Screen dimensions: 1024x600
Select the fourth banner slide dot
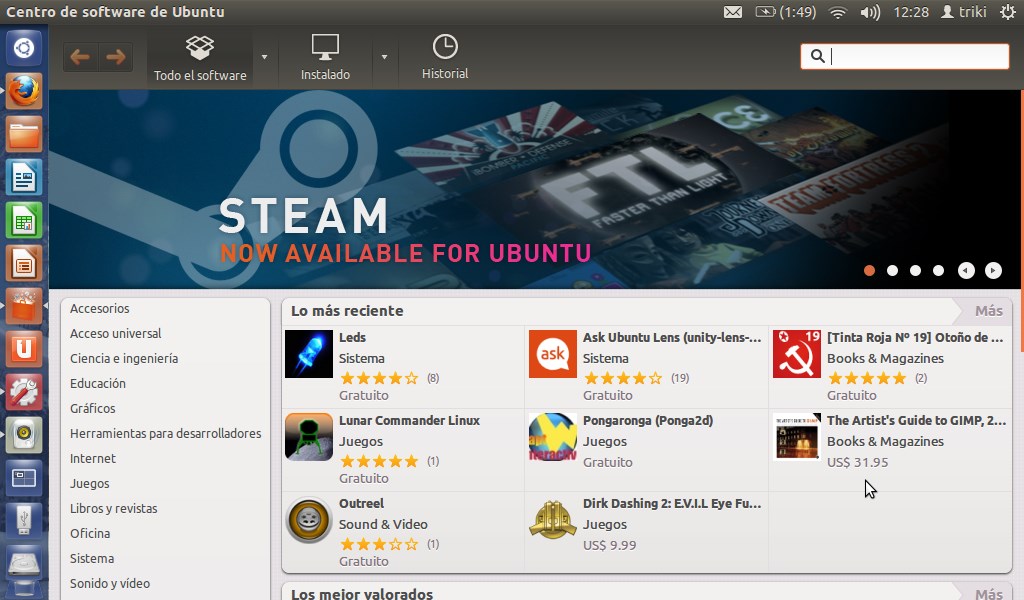coord(938,270)
